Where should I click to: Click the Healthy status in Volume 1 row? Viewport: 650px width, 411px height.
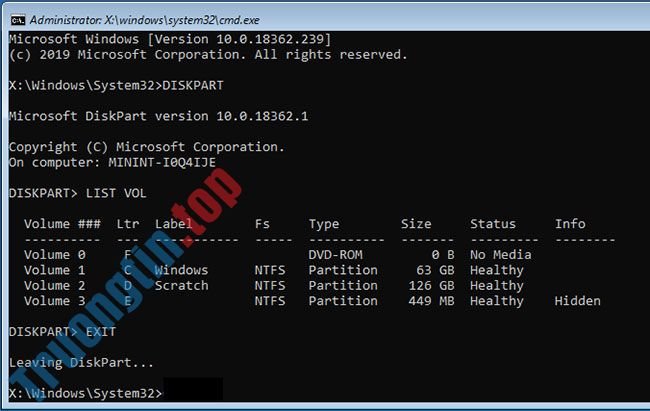click(x=497, y=270)
